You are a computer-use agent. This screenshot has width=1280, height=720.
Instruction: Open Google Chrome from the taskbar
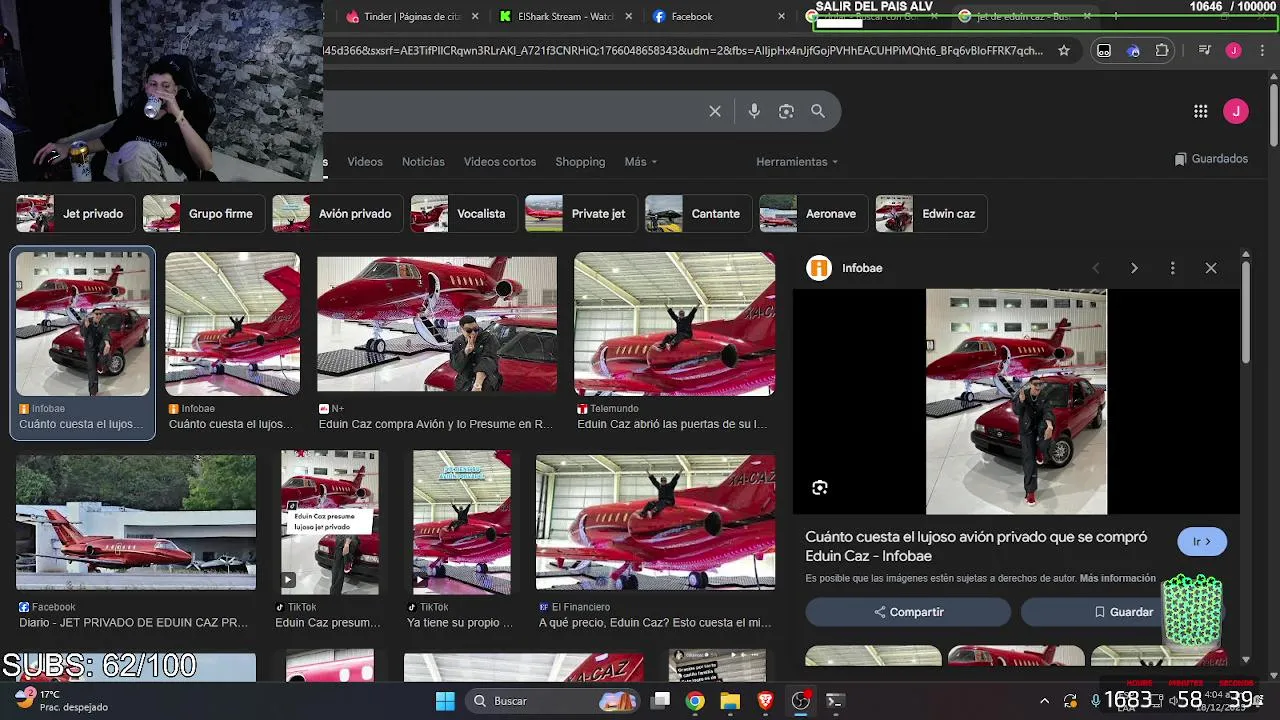pyautogui.click(x=695, y=701)
